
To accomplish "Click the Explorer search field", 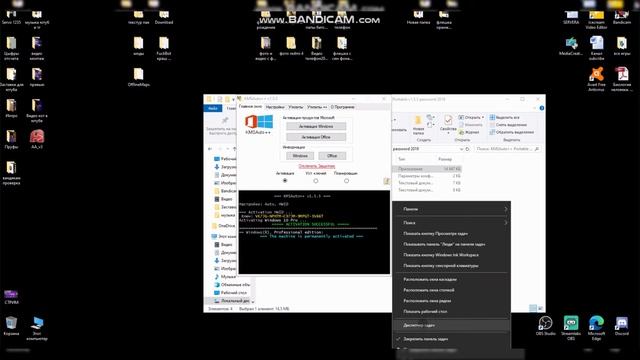I will 508,149.
